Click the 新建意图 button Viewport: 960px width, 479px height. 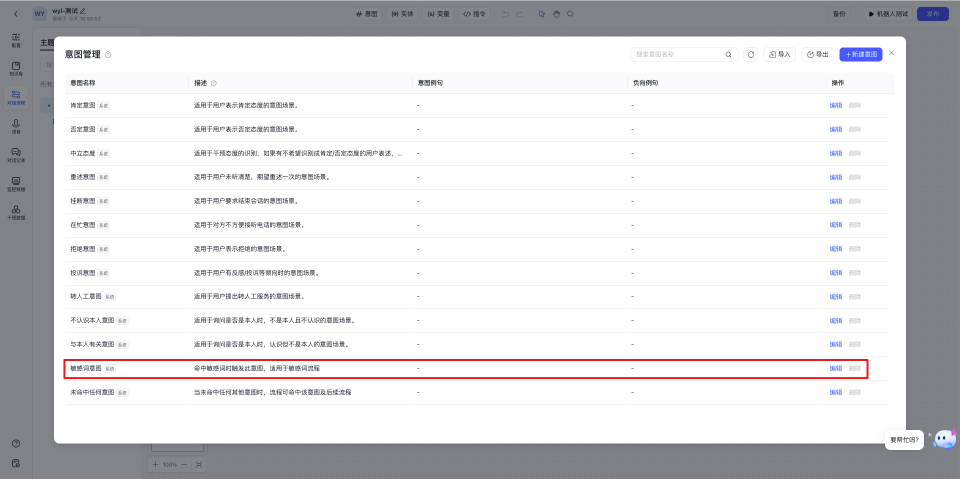click(860, 54)
